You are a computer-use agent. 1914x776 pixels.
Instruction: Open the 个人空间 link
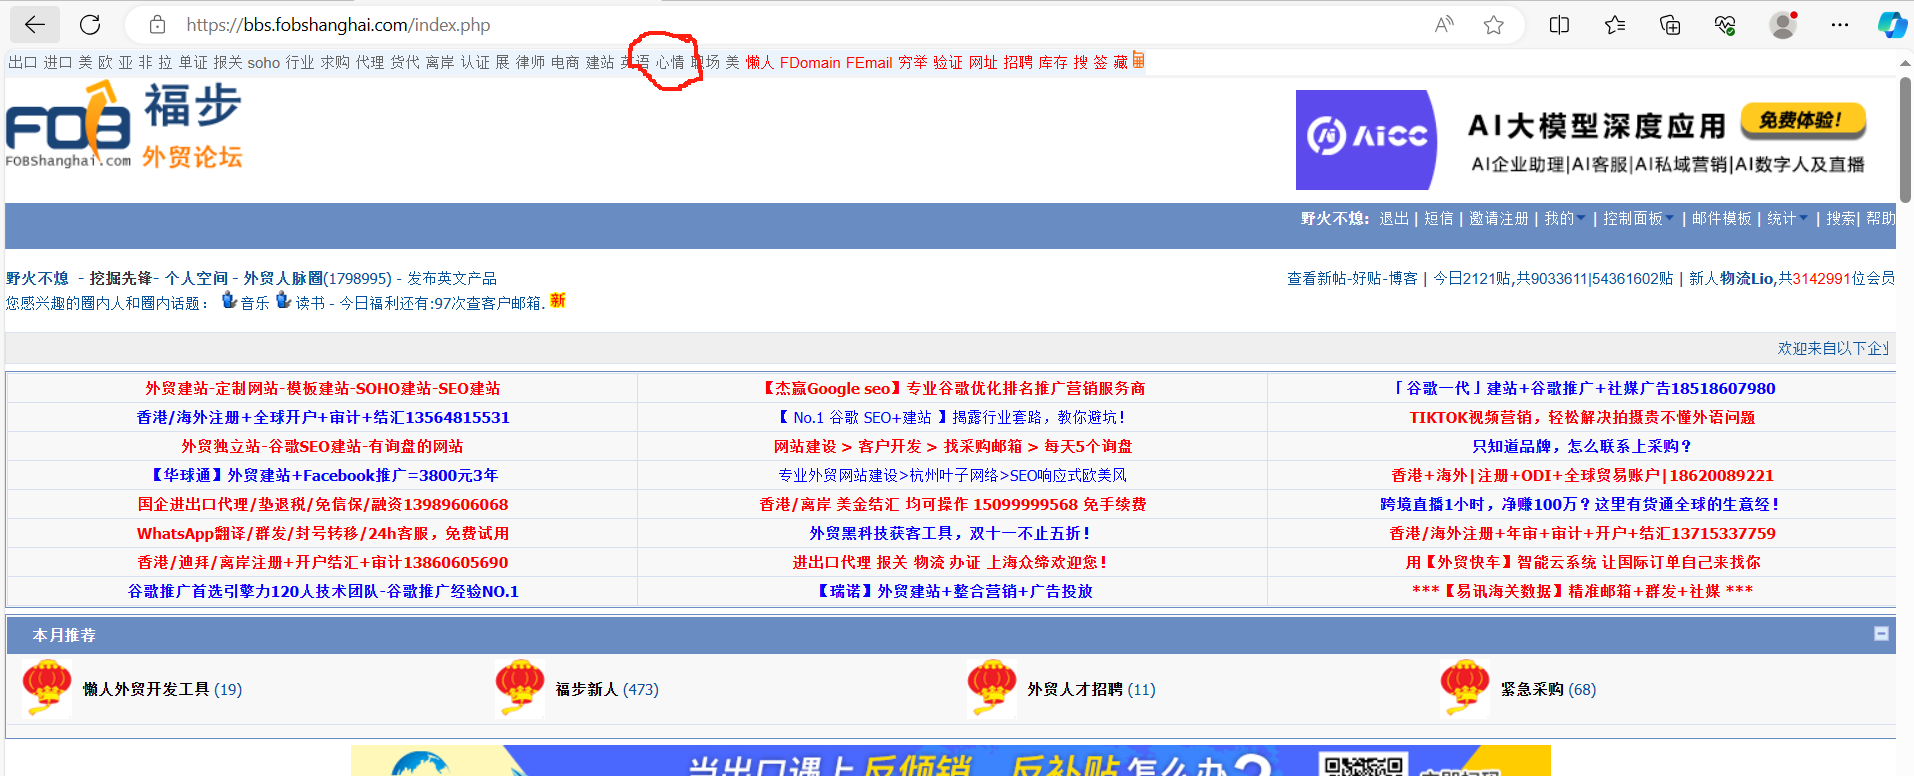point(197,278)
